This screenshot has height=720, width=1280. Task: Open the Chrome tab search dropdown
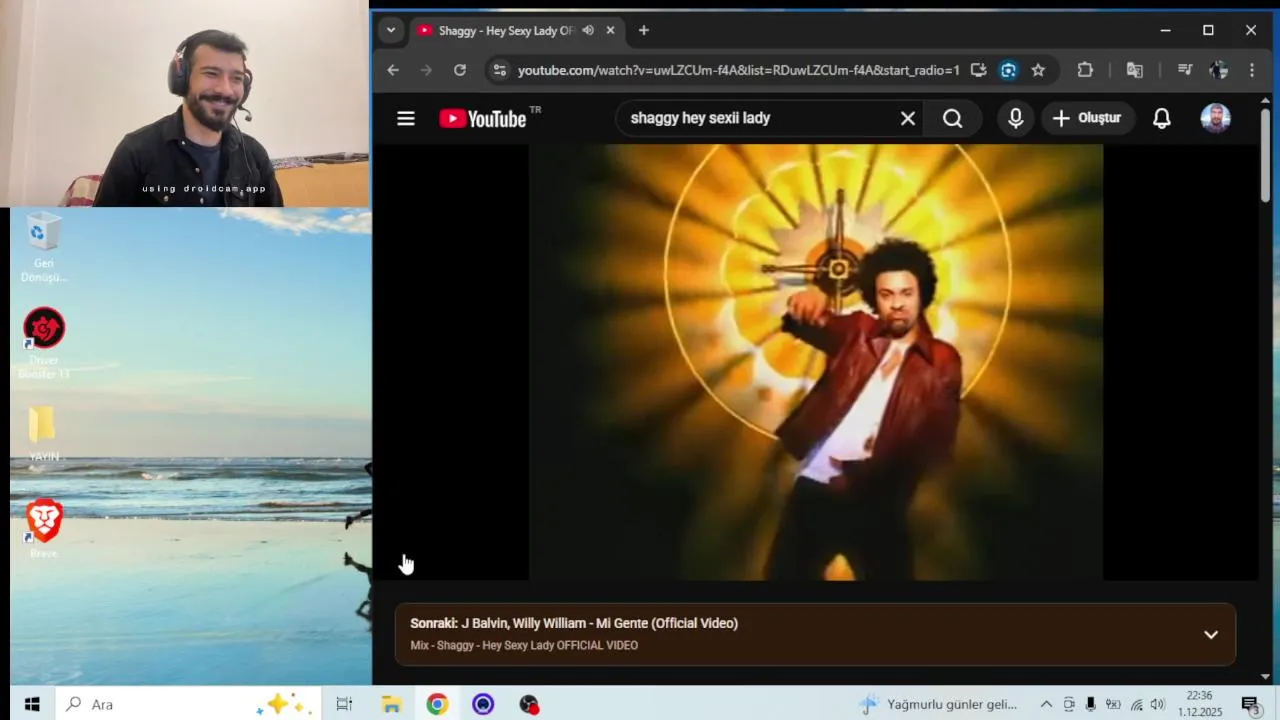[x=391, y=30]
